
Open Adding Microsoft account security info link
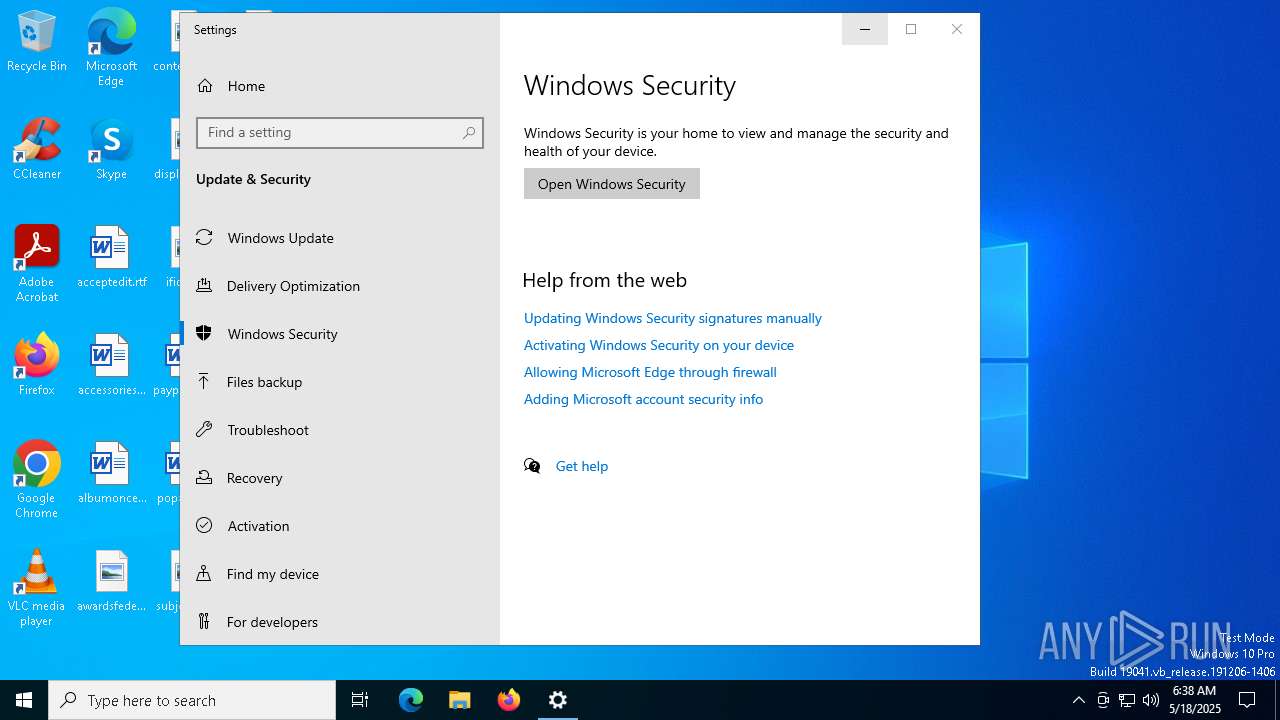(x=643, y=399)
